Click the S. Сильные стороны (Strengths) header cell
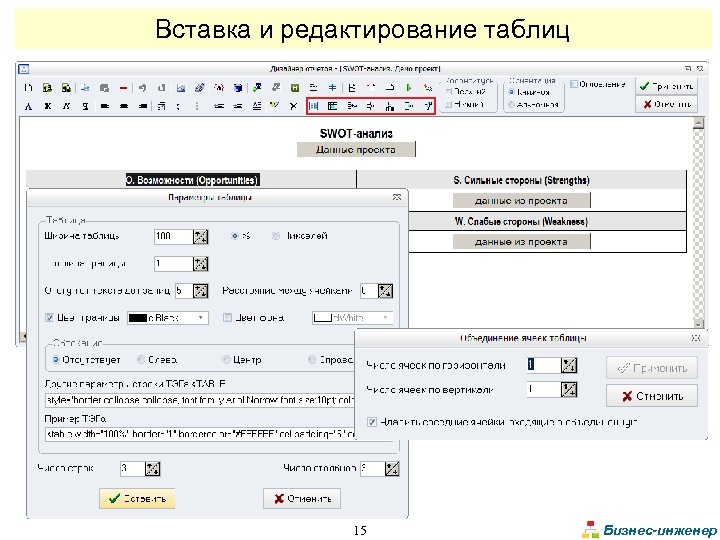Image resolution: width=720 pixels, height=540 pixels. [x=521, y=180]
